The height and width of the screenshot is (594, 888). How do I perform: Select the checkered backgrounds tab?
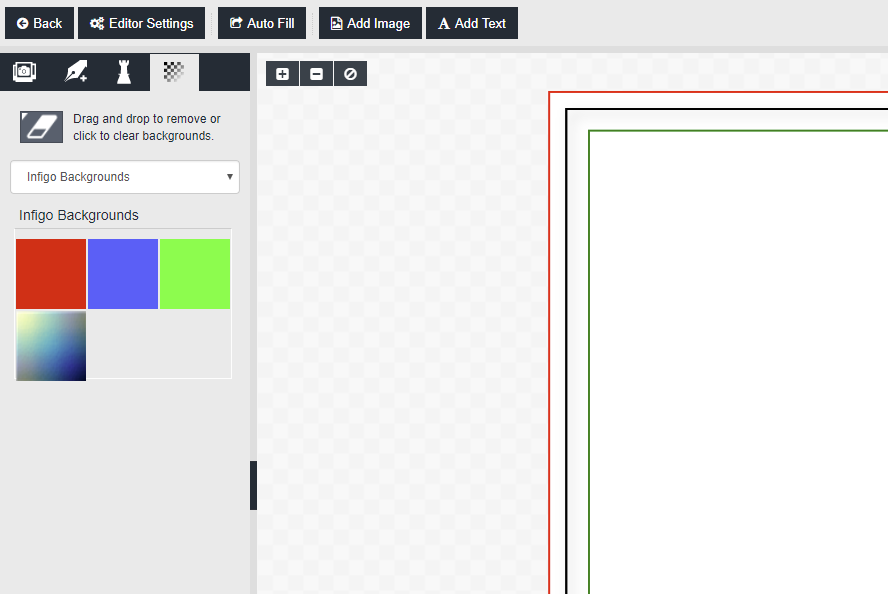(x=174, y=72)
